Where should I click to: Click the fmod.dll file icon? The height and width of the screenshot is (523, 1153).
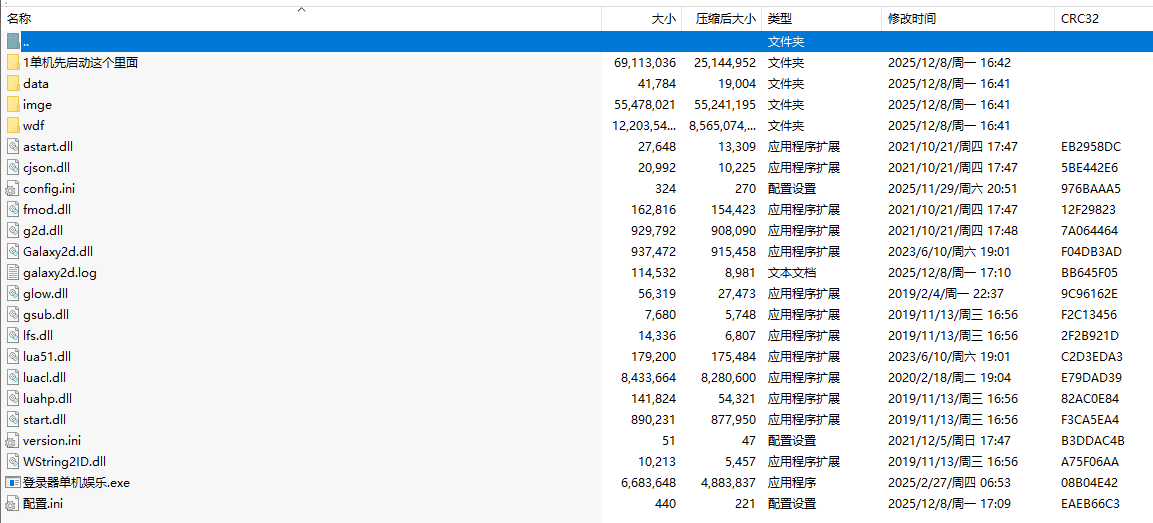coord(13,210)
